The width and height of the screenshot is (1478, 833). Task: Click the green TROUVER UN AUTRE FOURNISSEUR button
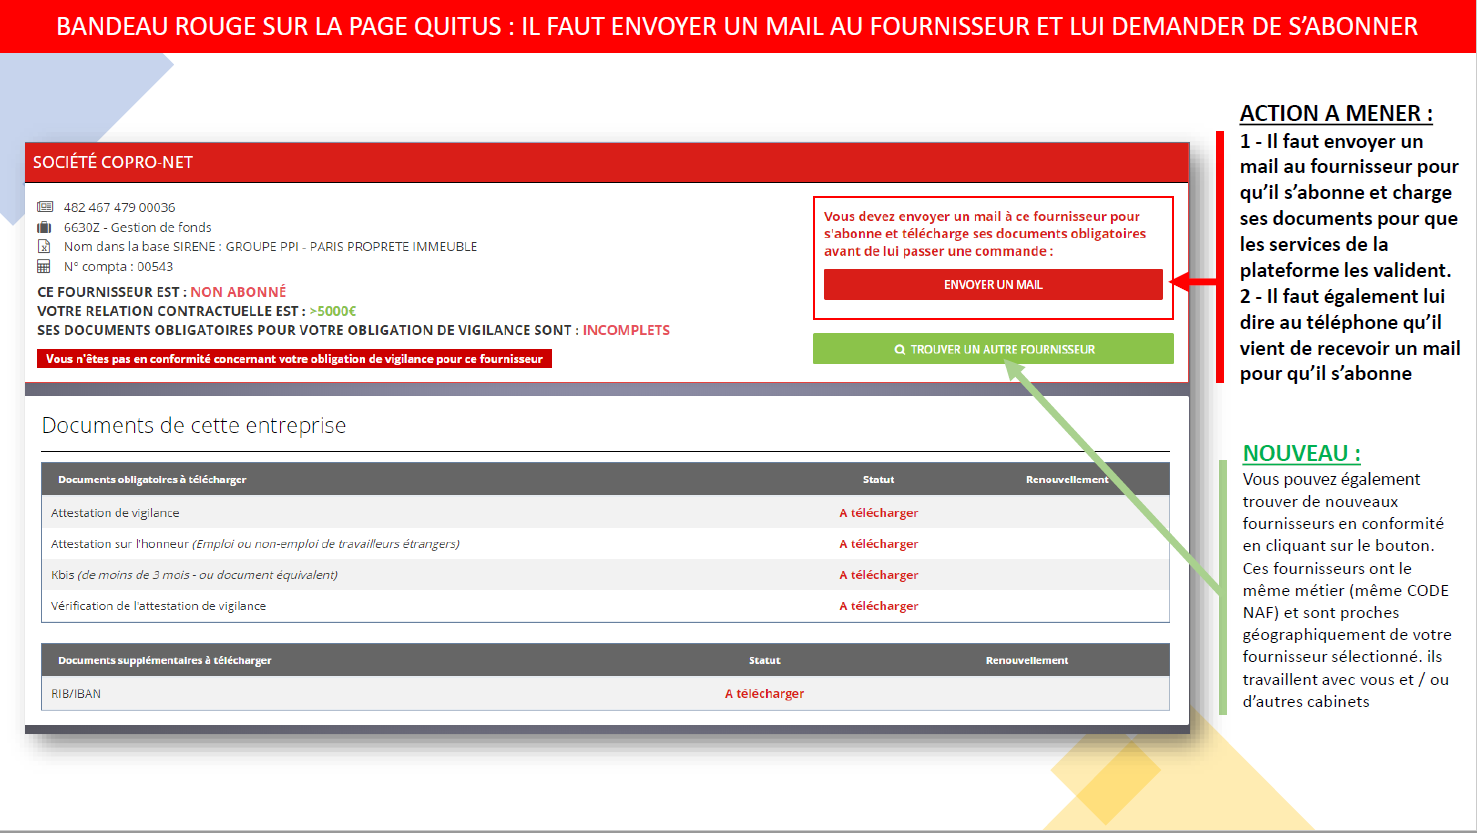coord(993,349)
